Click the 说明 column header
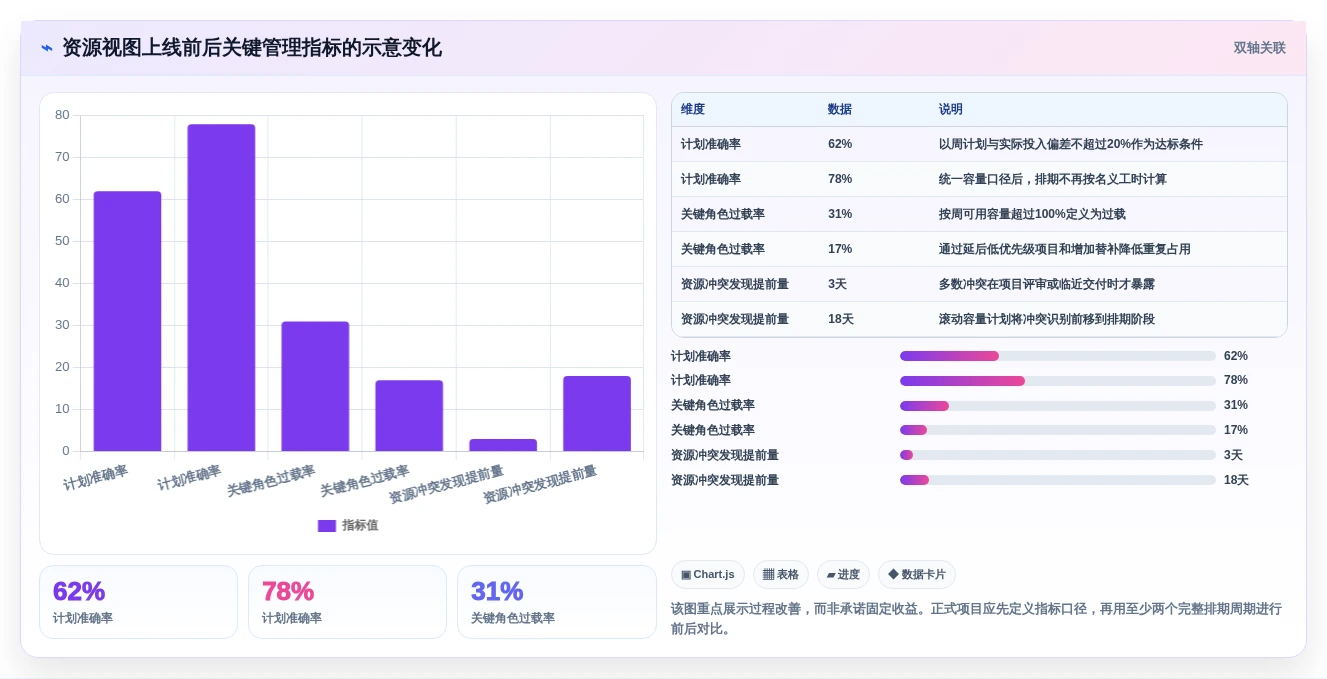This screenshot has width=1327, height=679. [951, 110]
